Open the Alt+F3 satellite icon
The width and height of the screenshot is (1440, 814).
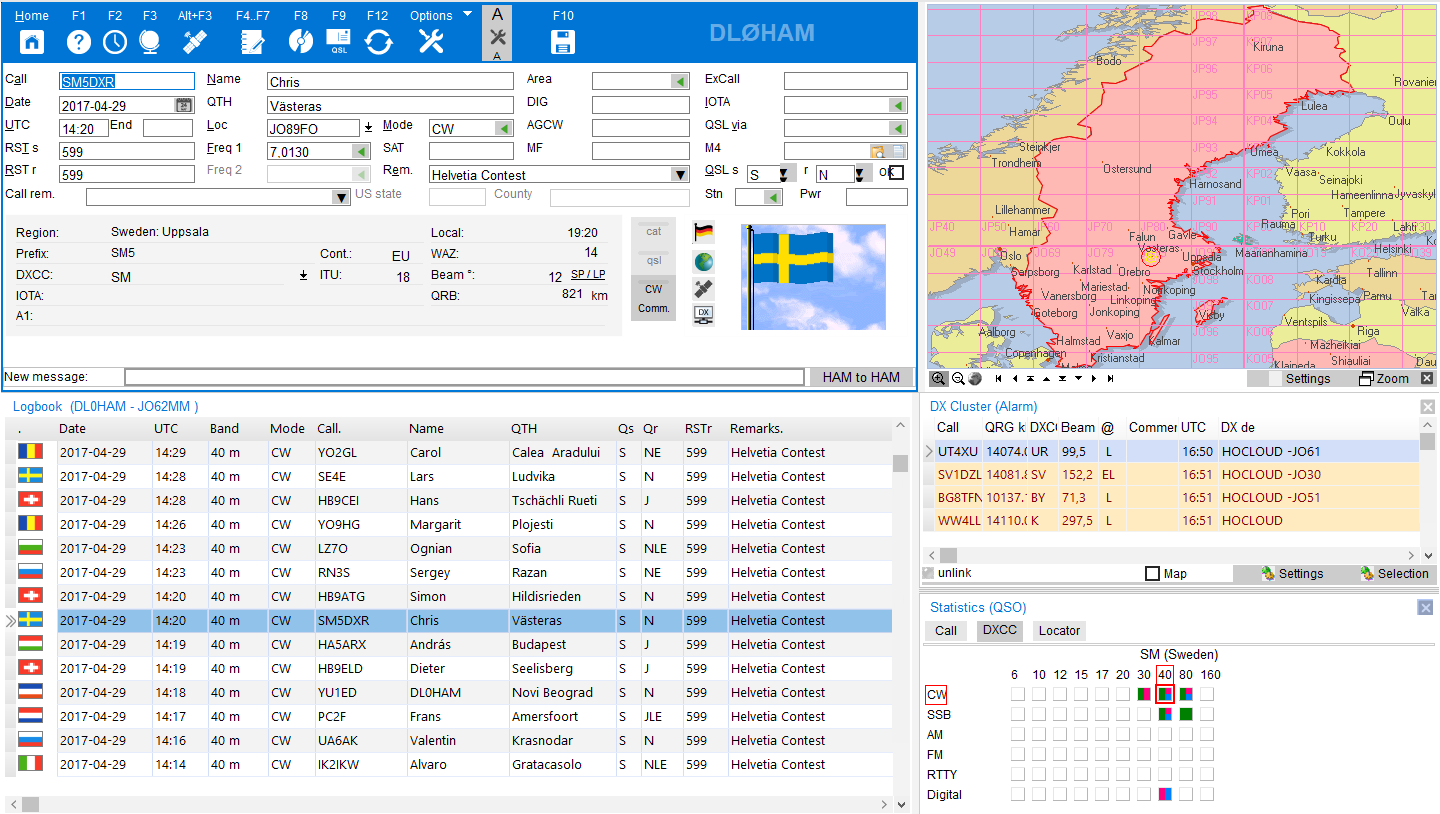point(195,41)
